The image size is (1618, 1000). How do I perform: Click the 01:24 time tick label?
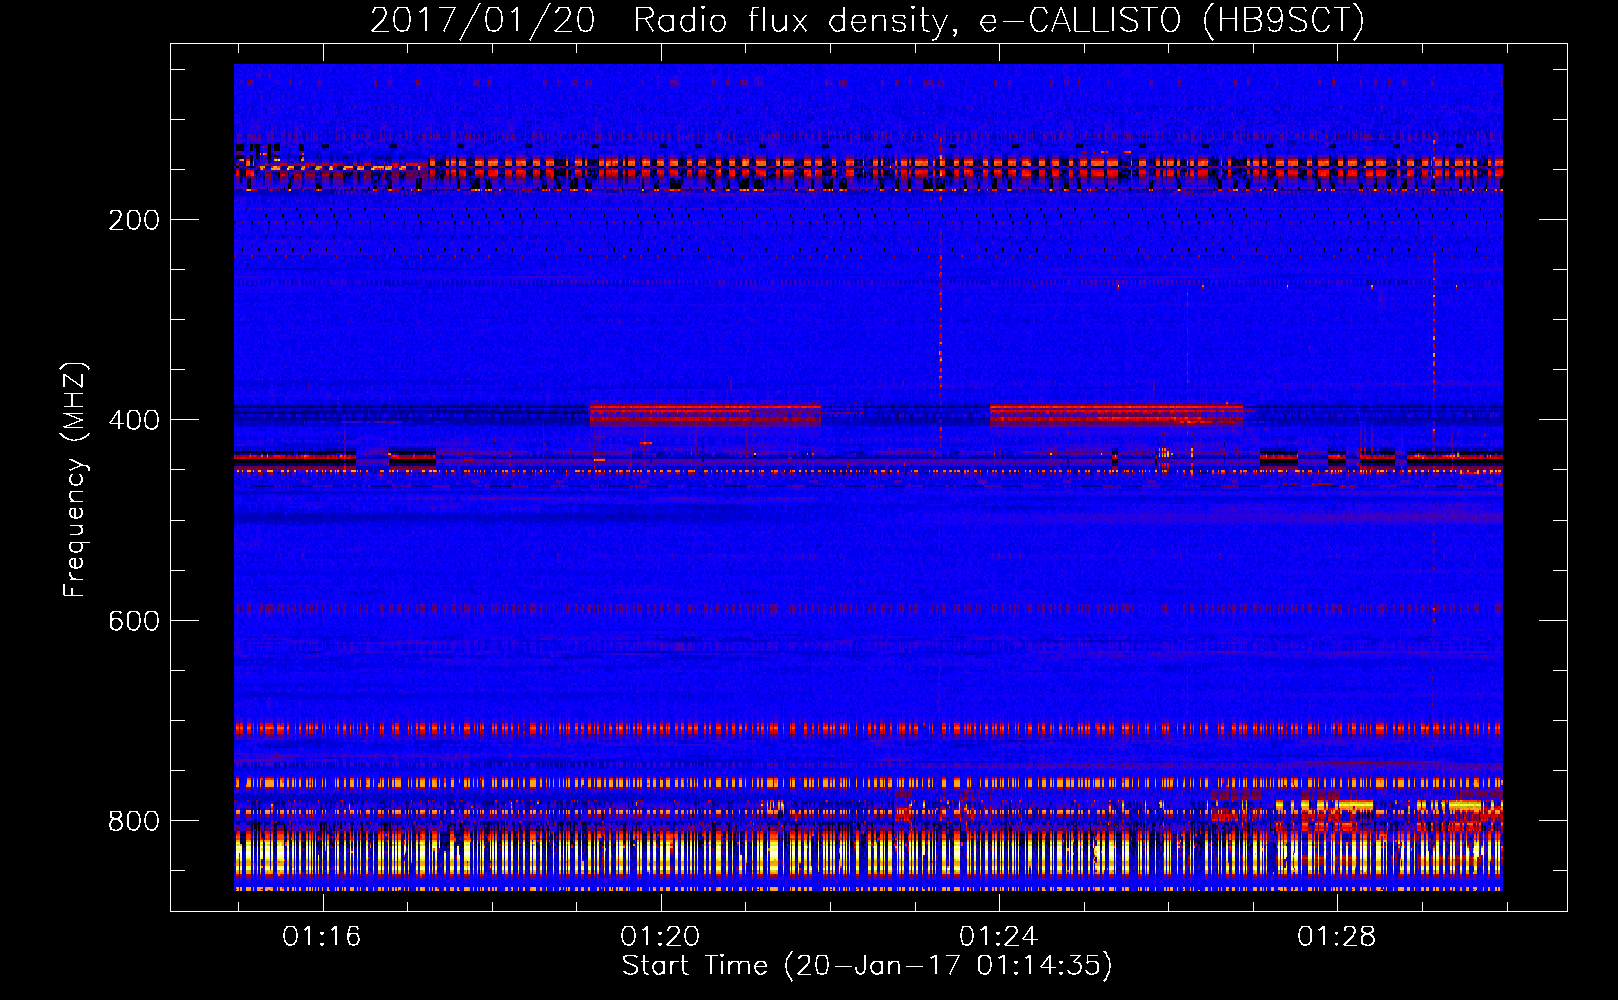[998, 937]
